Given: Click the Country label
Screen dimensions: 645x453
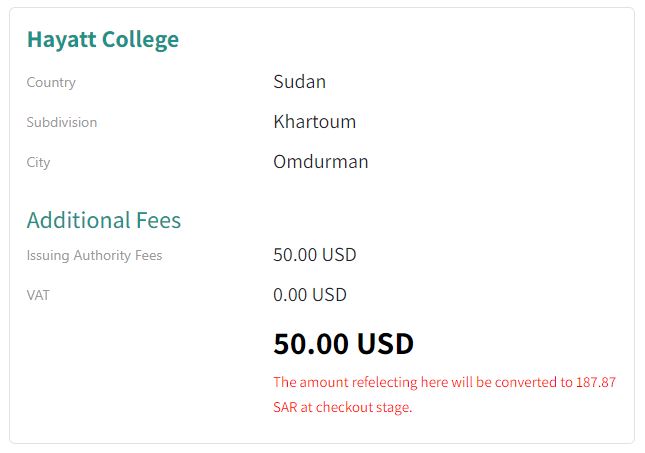Looking at the screenshot, I should coord(51,82).
